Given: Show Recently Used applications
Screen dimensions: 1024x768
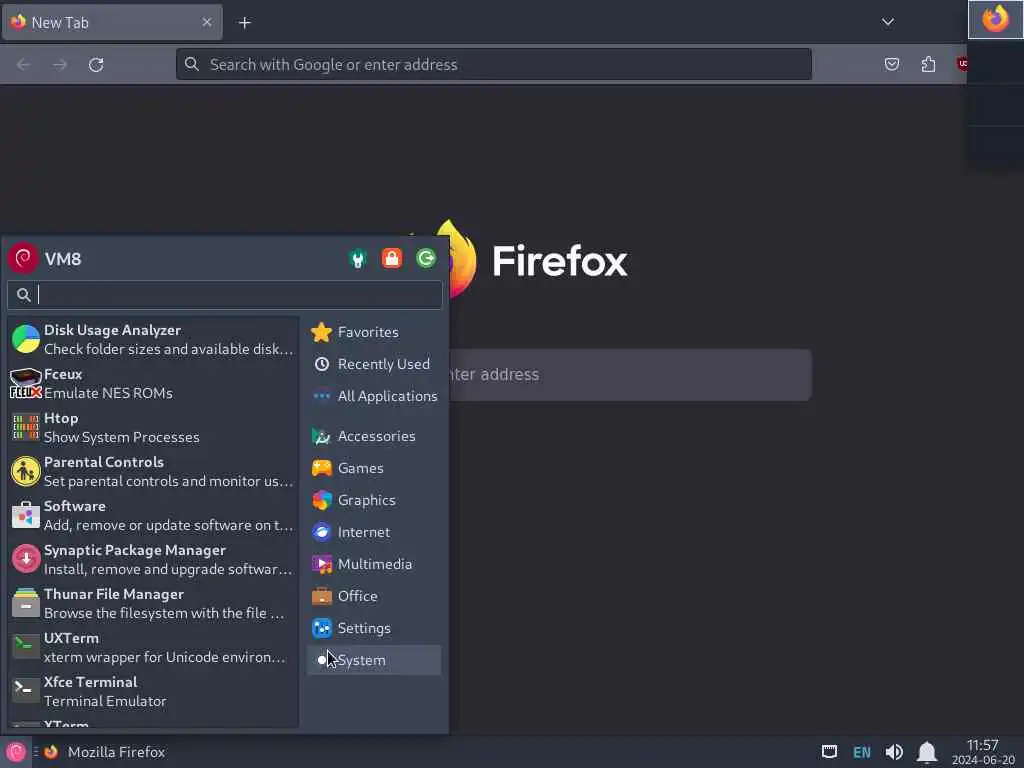Looking at the screenshot, I should coord(374,364).
